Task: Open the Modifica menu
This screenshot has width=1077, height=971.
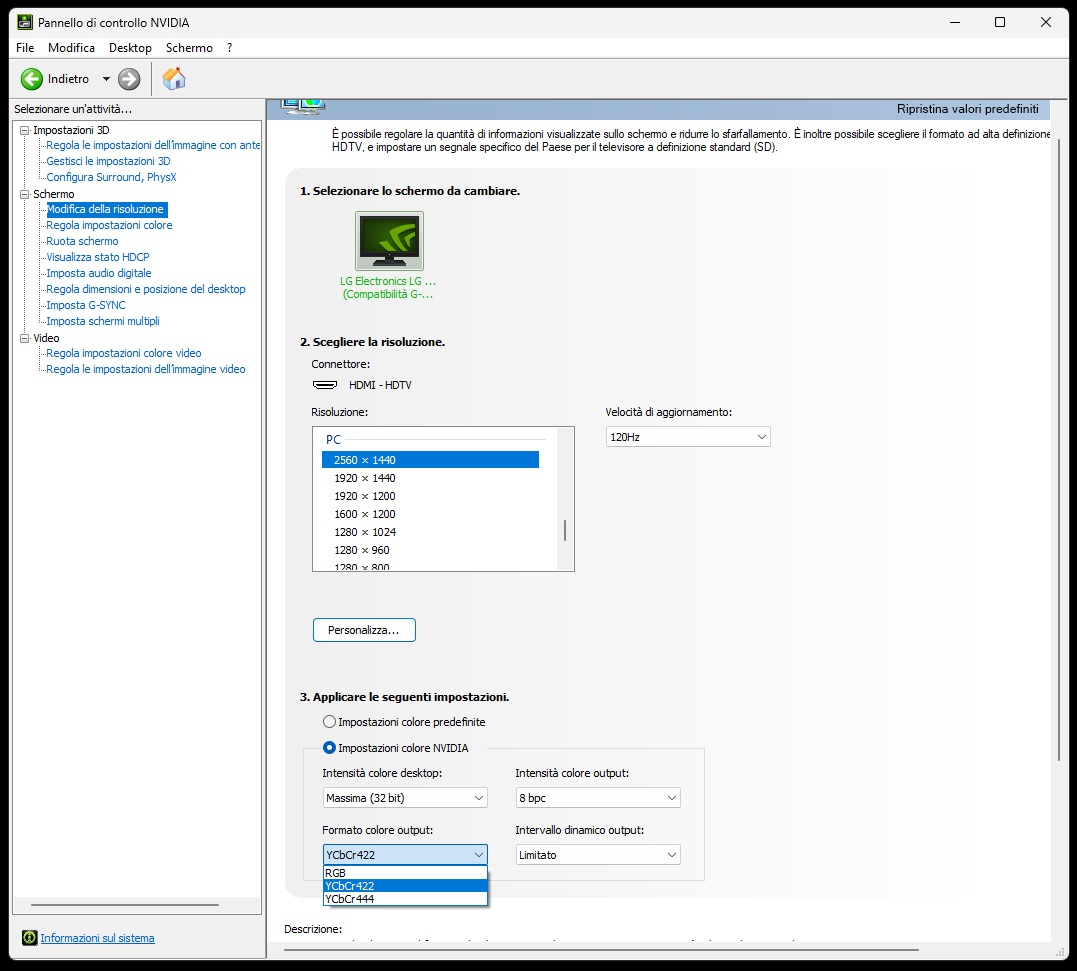Action: tap(71, 47)
